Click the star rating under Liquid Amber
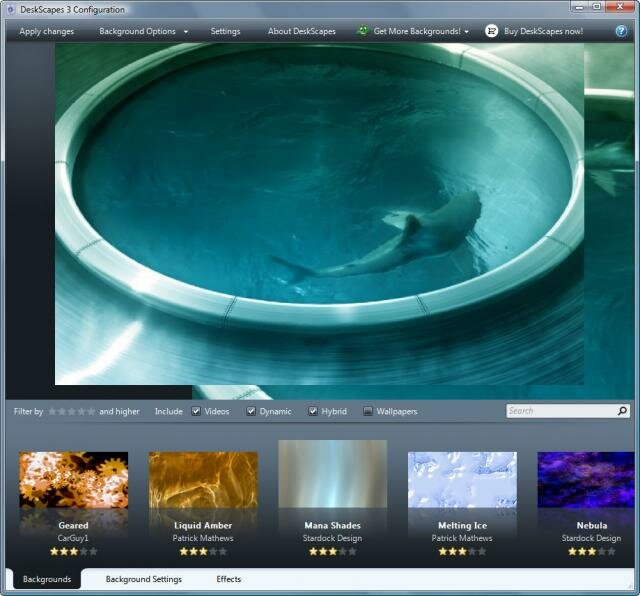 pos(203,552)
